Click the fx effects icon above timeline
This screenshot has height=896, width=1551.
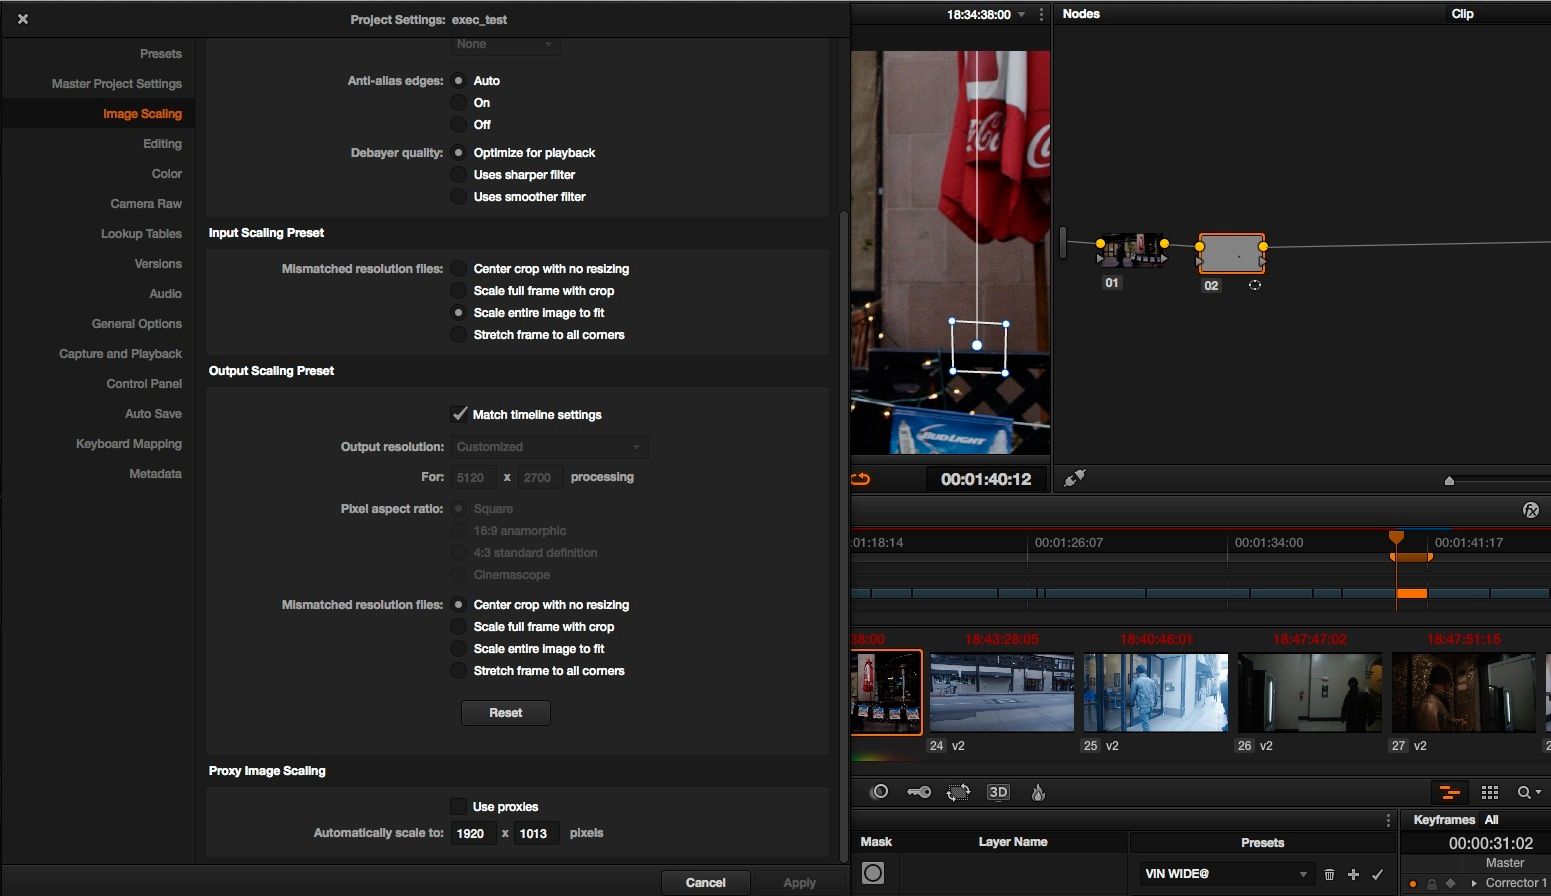[1530, 510]
